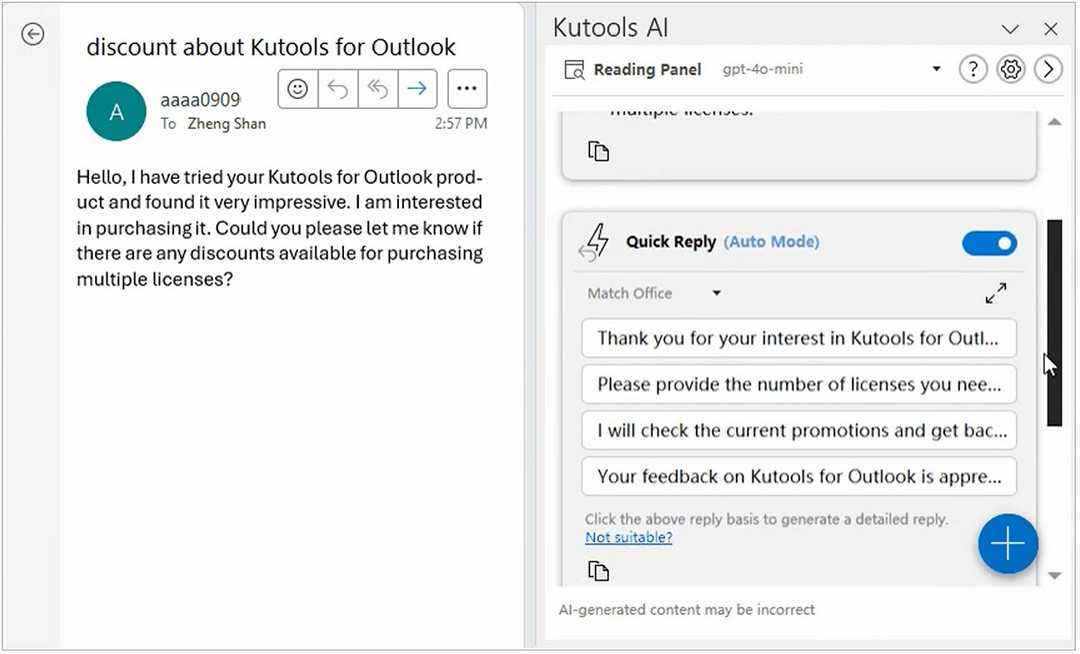Screen dimensions: 1080x654
Task: Collapse the Kutools AI panel chevron
Action: pyautogui.click(x=1010, y=29)
